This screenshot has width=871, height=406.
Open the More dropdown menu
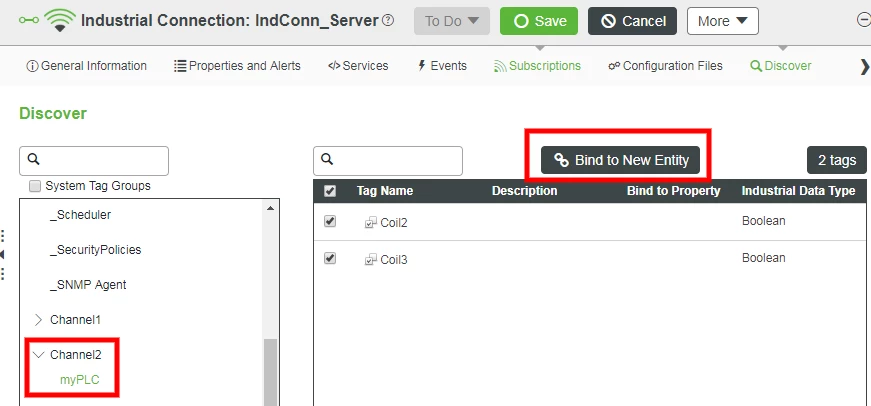point(723,21)
